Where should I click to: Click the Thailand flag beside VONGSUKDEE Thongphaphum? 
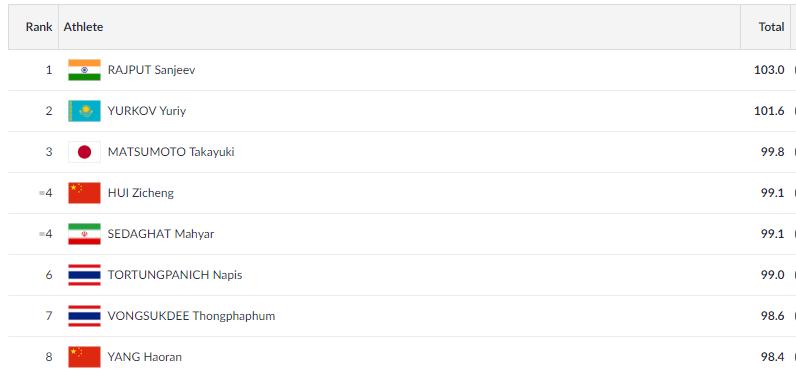click(x=84, y=316)
